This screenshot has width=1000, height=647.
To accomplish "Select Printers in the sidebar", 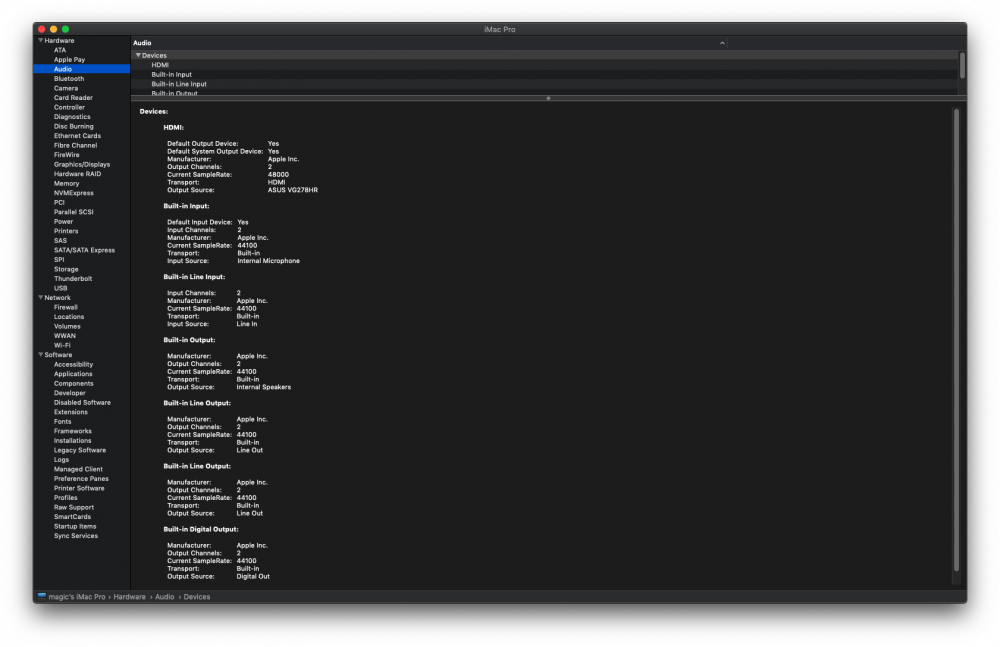I will pyautogui.click(x=66, y=231).
